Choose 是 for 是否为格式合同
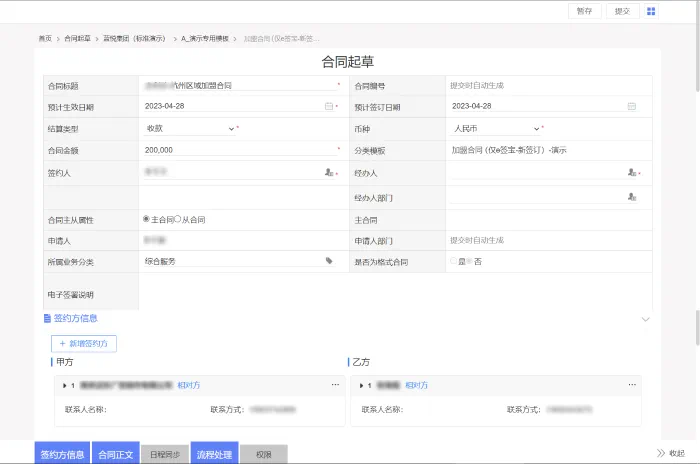700x464 pixels. (x=453, y=261)
